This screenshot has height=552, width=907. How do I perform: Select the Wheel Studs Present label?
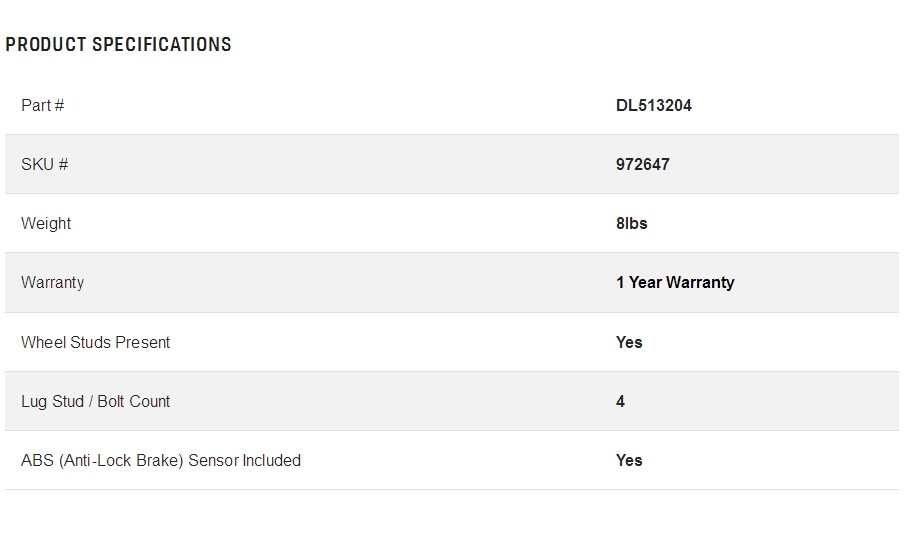point(95,343)
